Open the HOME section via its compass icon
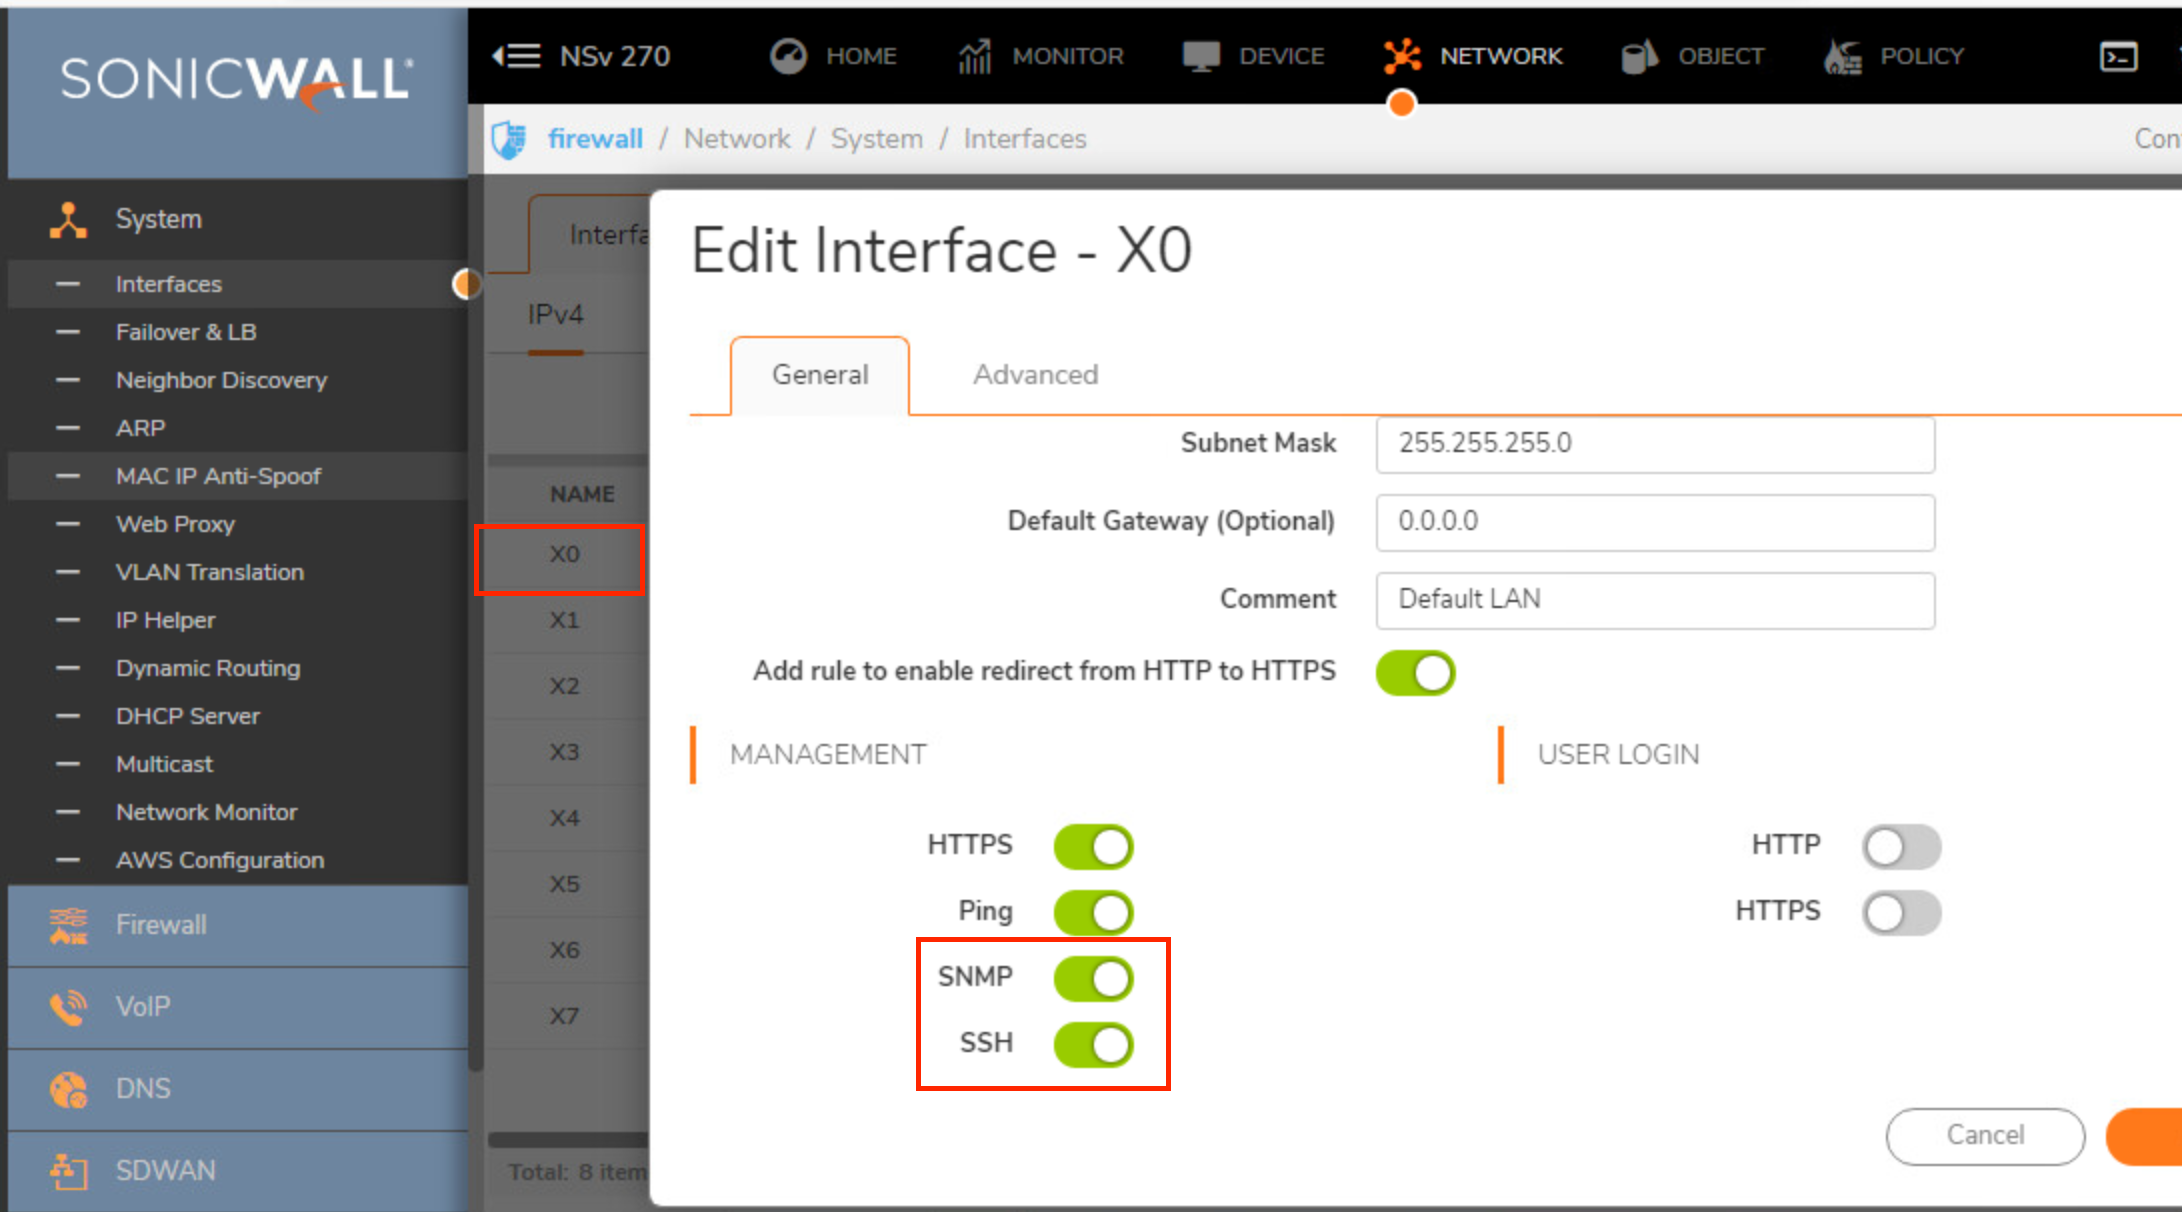This screenshot has width=2182, height=1212. (x=789, y=56)
